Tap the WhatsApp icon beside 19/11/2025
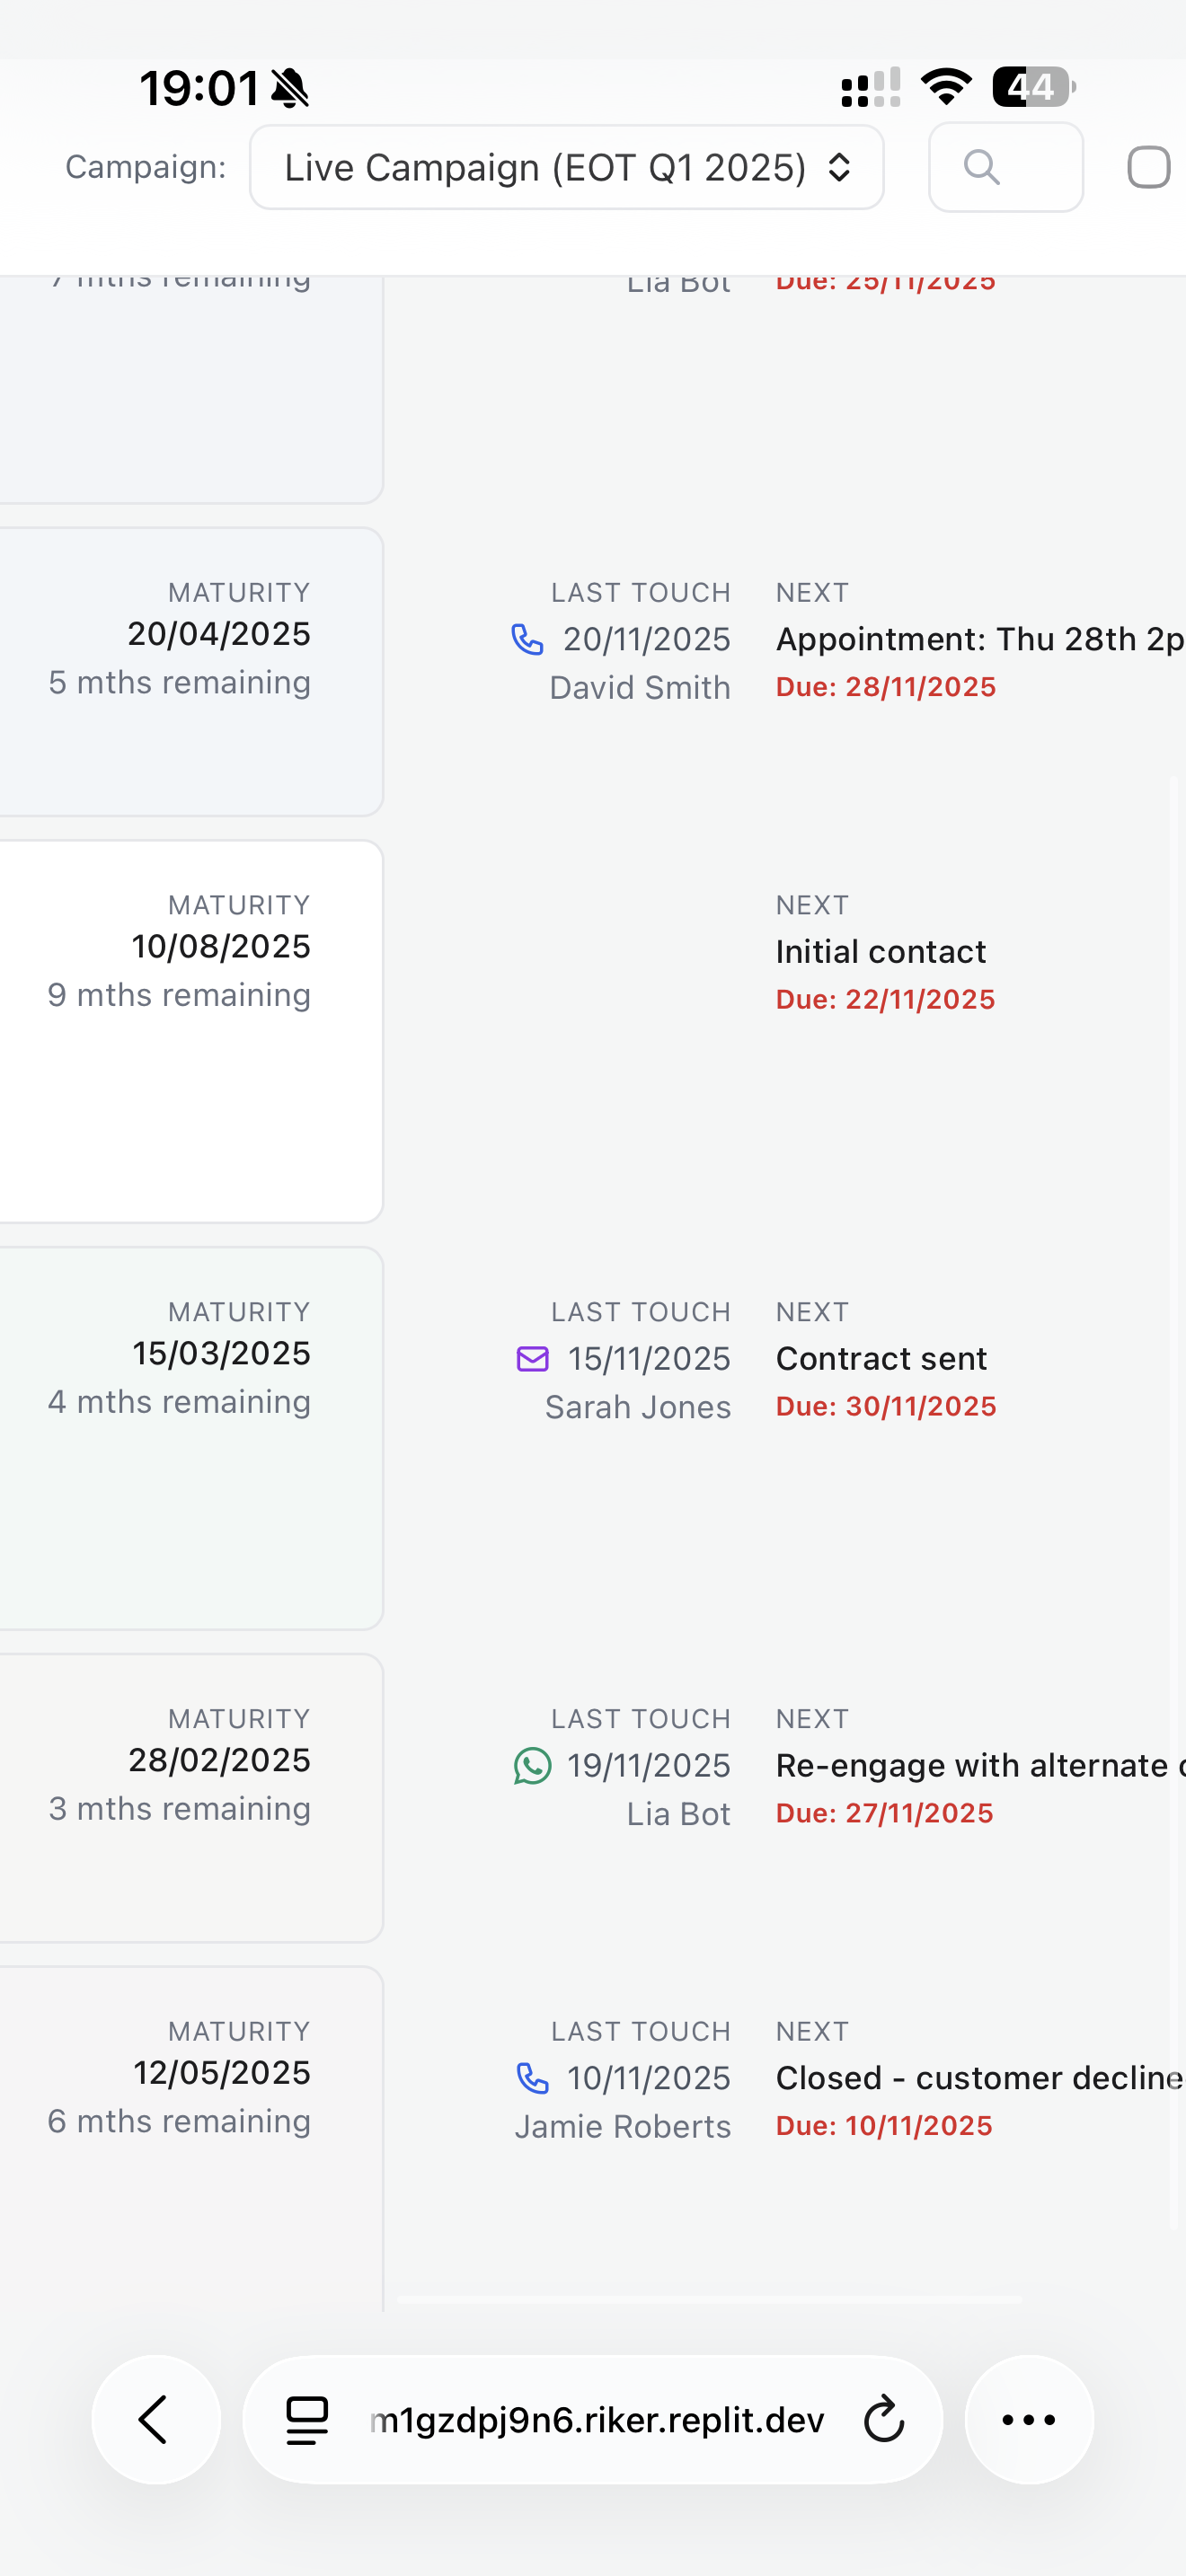Image resolution: width=1186 pixels, height=2576 pixels. [x=532, y=1765]
